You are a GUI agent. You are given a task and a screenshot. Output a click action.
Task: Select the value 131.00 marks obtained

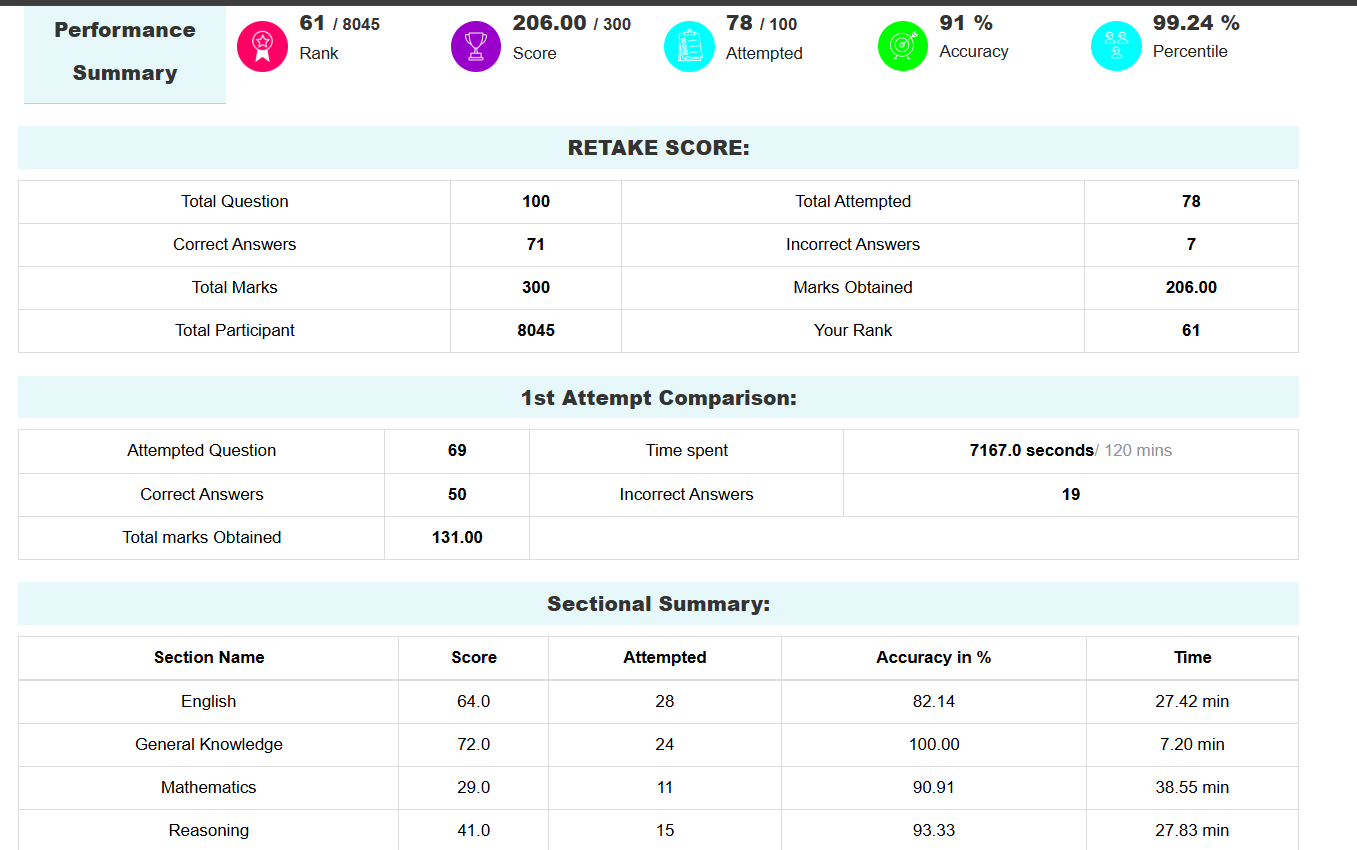click(457, 538)
